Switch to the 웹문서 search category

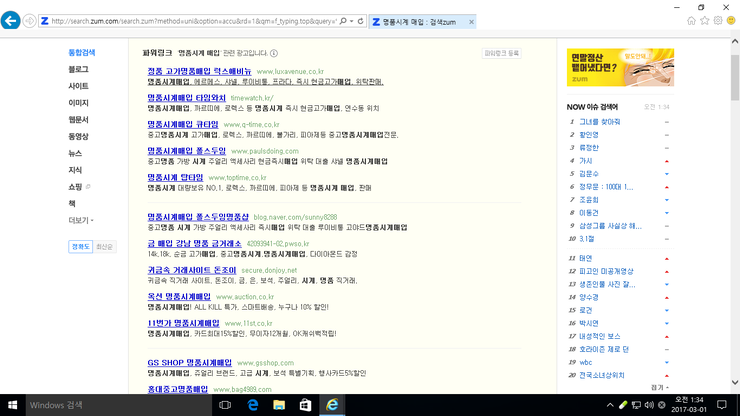tap(78, 120)
